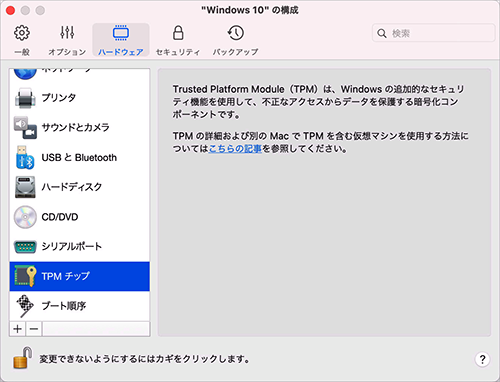Click the partially hidden network globe icon
This screenshot has width=500, height=382.
[25, 74]
